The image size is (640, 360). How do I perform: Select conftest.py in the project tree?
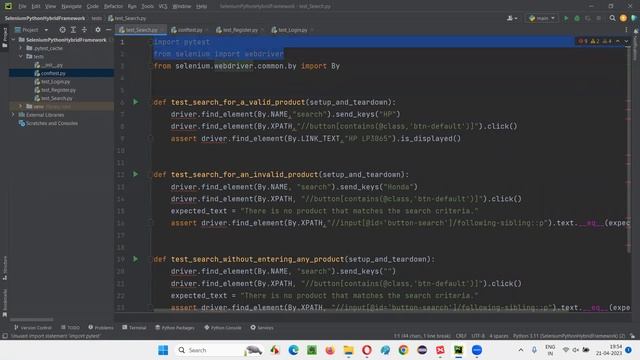[x=50, y=73]
